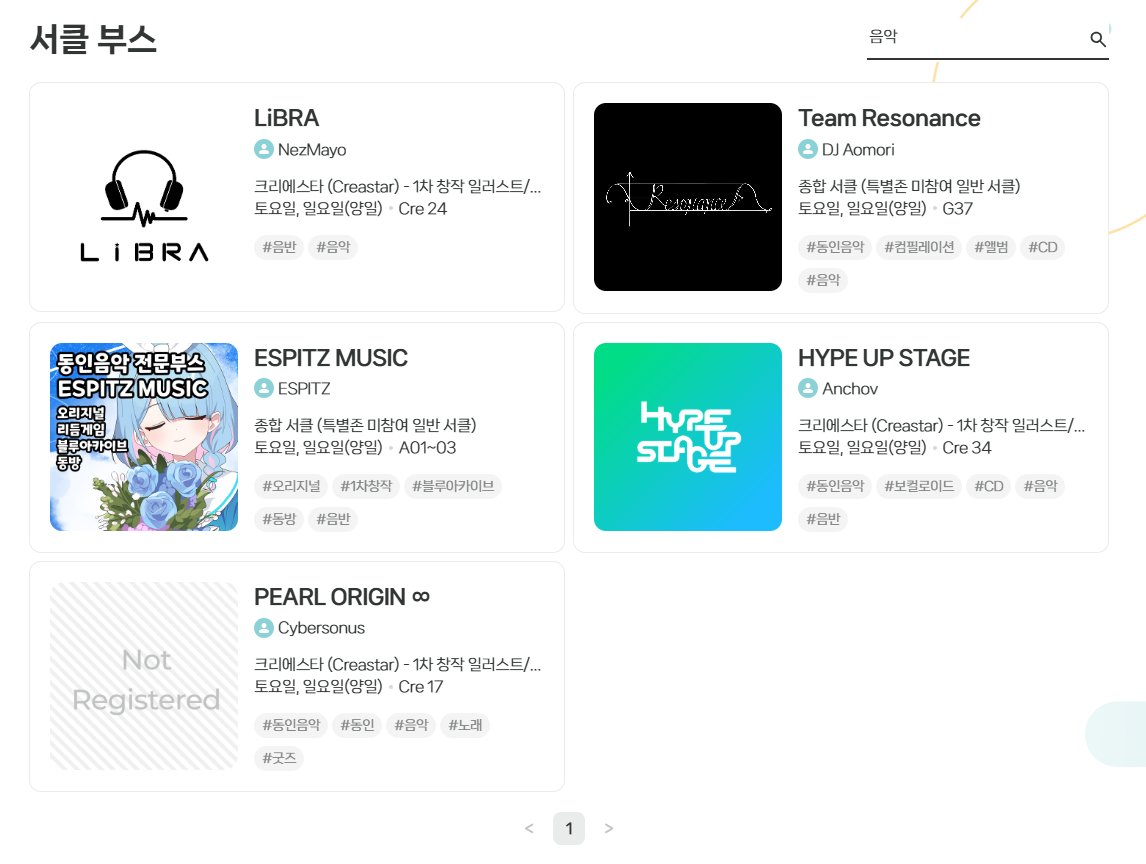Click the #음악 tag on Team Resonance card
This screenshot has height=864, width=1146.
coord(823,280)
